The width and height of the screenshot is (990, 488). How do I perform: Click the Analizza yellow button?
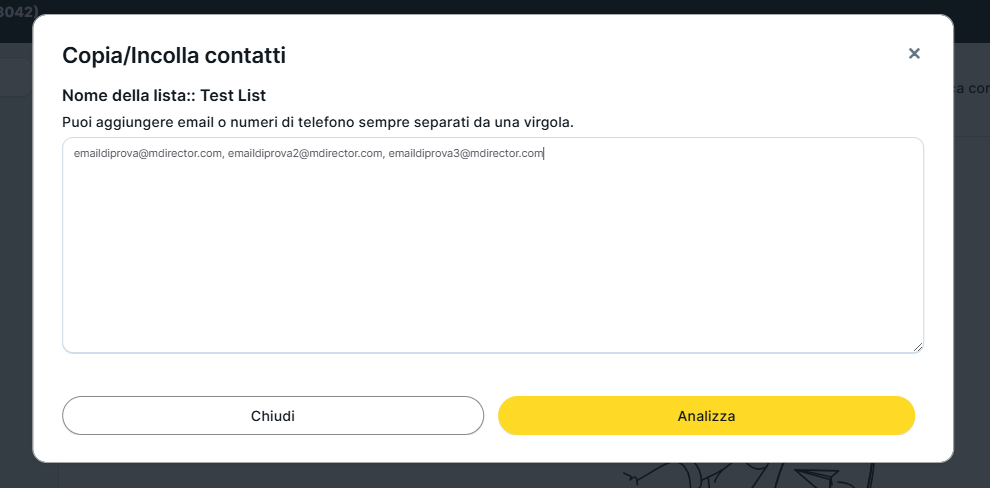click(x=706, y=416)
